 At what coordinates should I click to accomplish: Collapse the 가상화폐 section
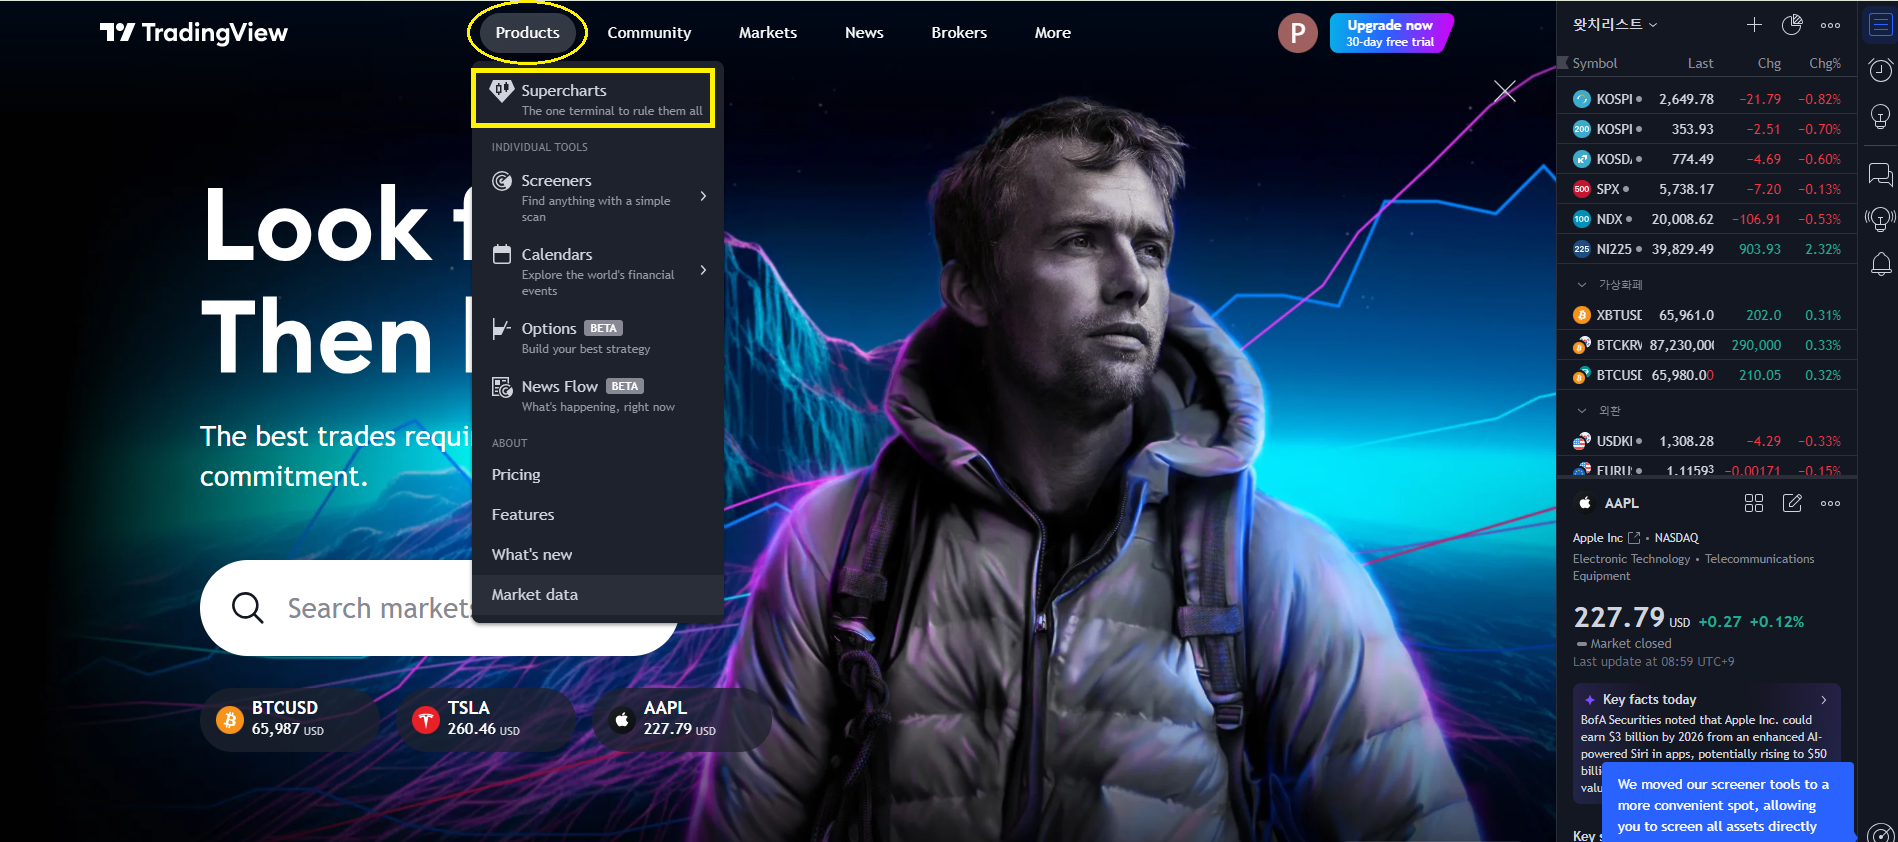1582,285
